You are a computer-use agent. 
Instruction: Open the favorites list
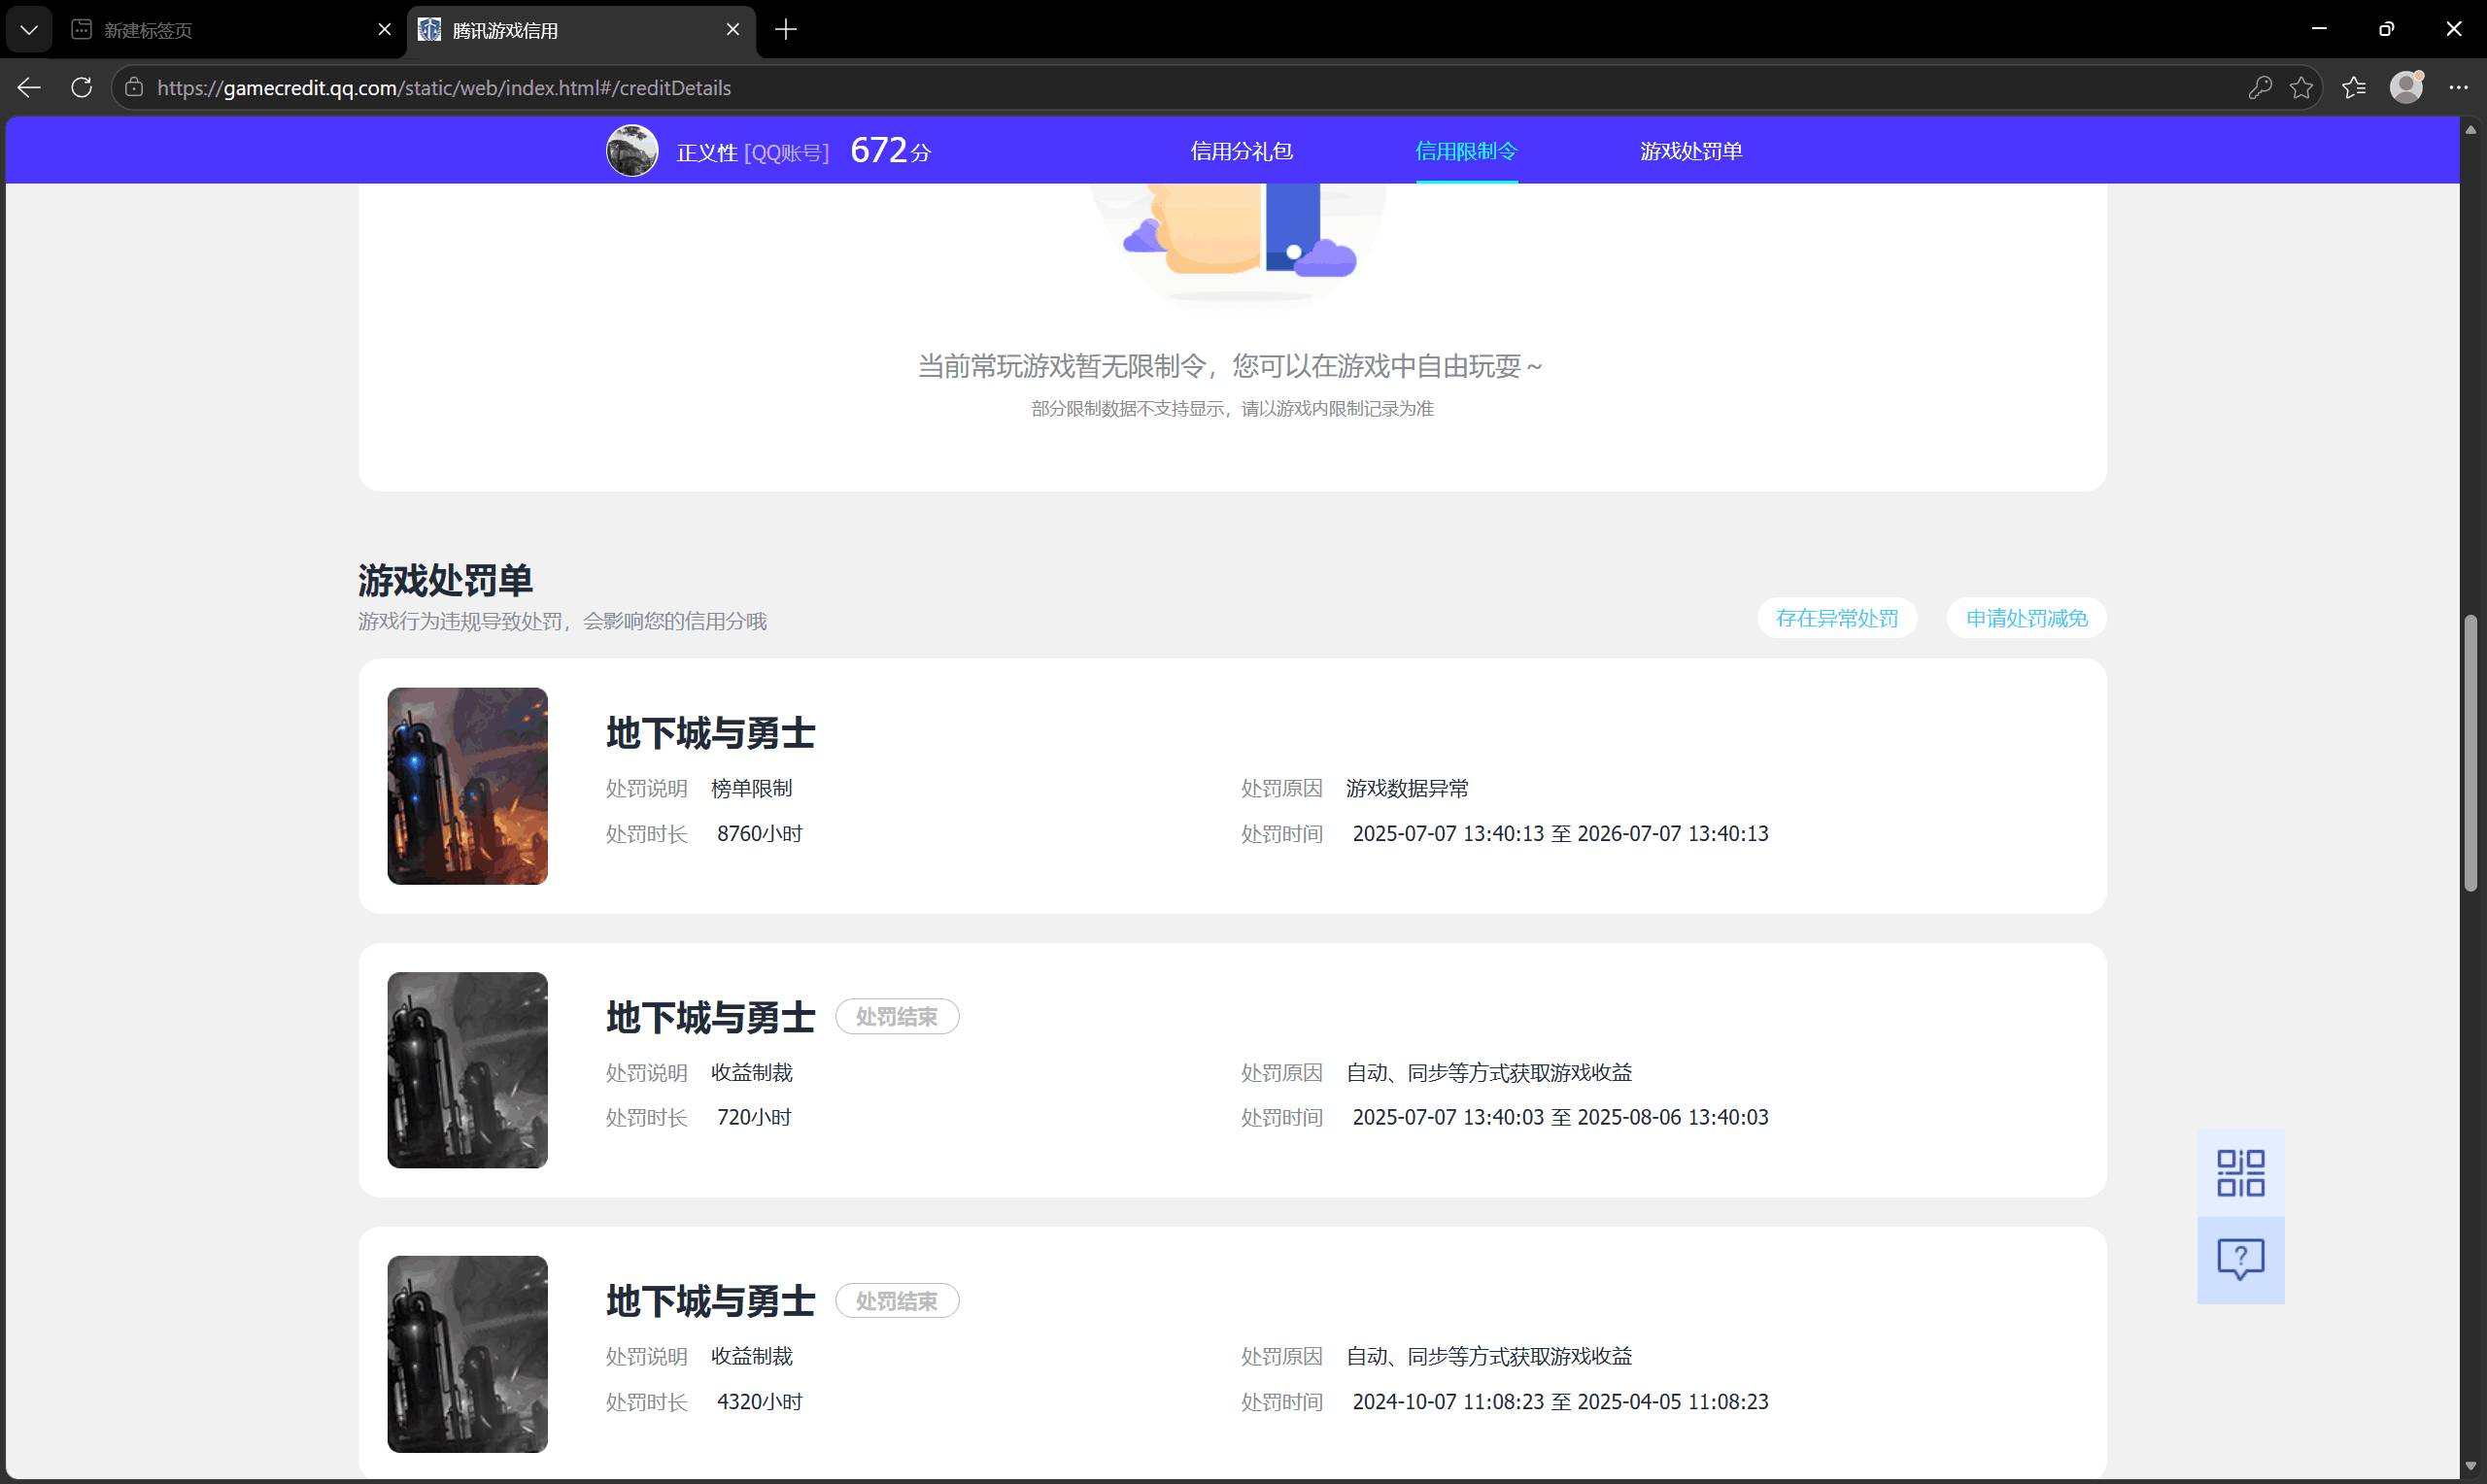(2354, 88)
